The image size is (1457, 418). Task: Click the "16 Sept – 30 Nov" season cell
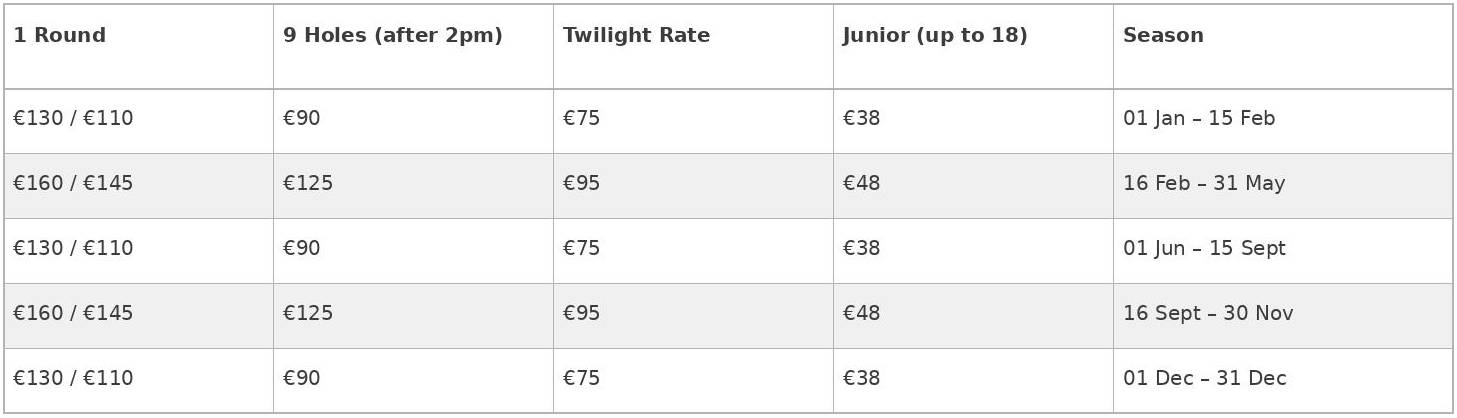click(x=1207, y=314)
